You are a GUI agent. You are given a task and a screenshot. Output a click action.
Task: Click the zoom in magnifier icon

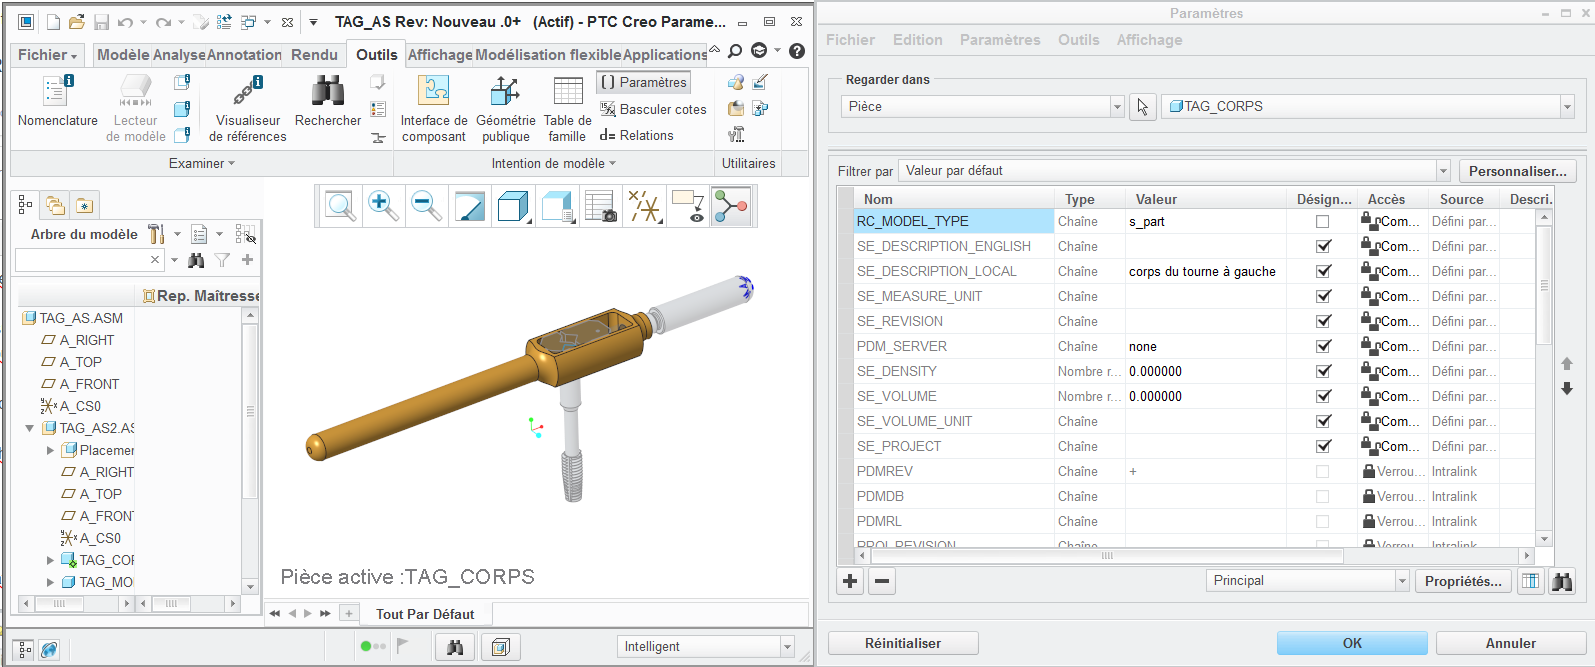point(382,206)
